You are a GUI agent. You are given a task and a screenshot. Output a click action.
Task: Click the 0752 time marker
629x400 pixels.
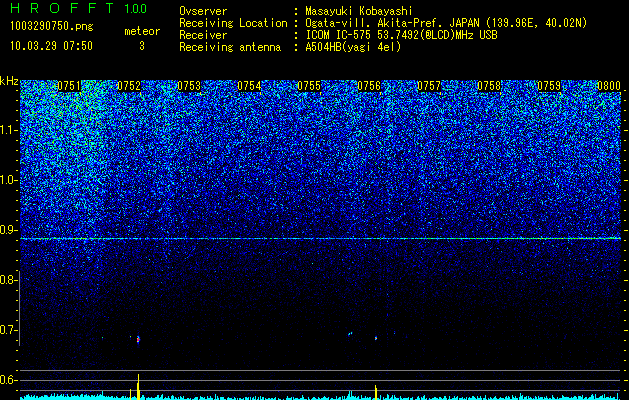pyautogui.click(x=129, y=86)
